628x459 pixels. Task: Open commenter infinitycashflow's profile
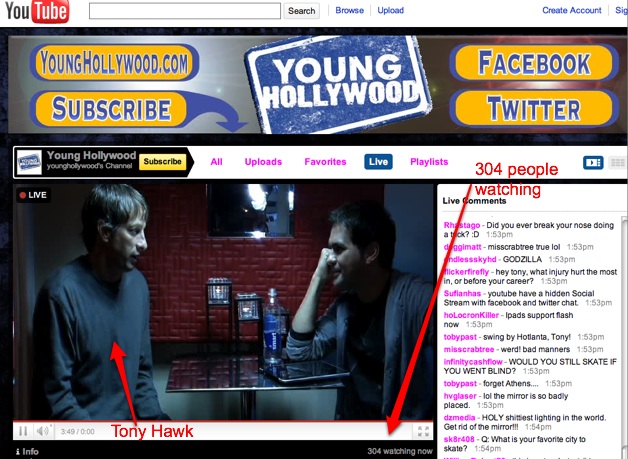coord(473,362)
